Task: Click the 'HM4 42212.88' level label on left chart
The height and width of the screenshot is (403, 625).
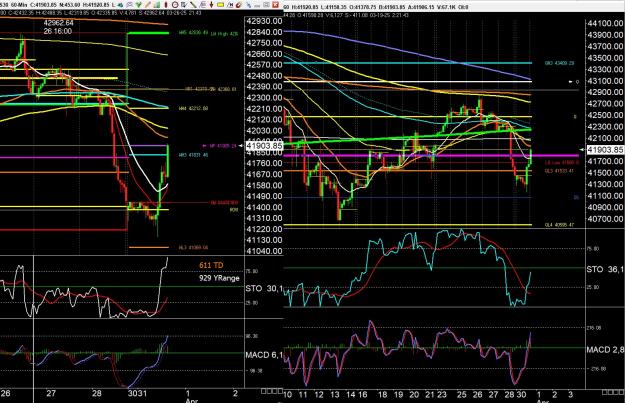Action: [193, 108]
